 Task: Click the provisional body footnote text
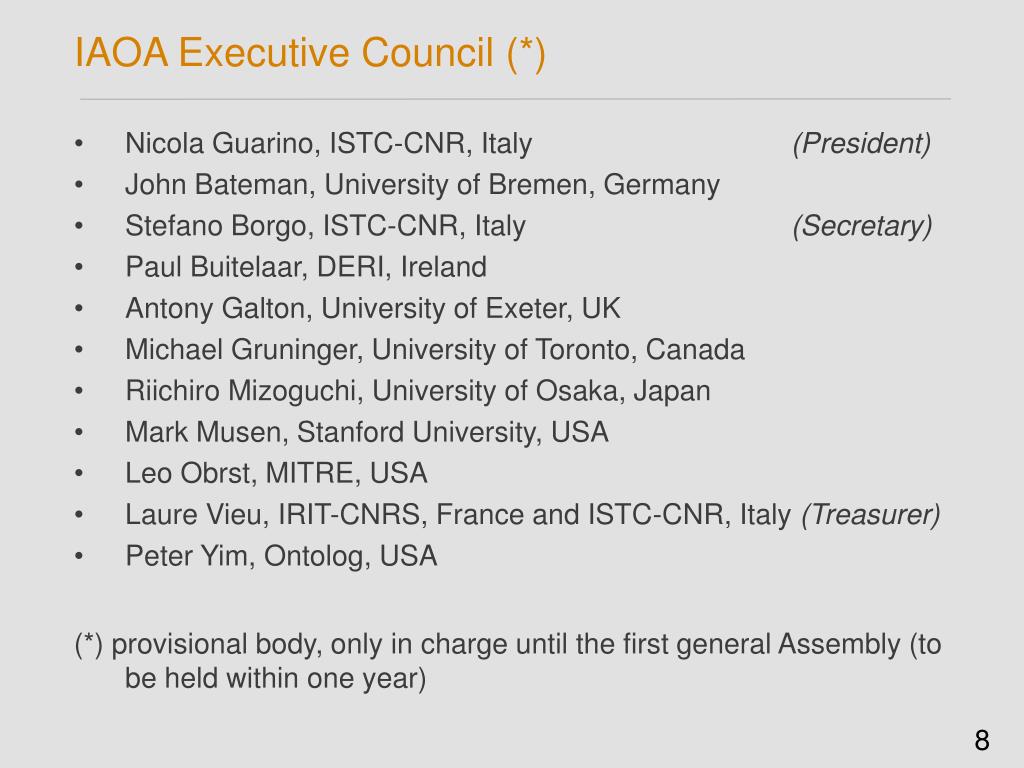(x=508, y=661)
